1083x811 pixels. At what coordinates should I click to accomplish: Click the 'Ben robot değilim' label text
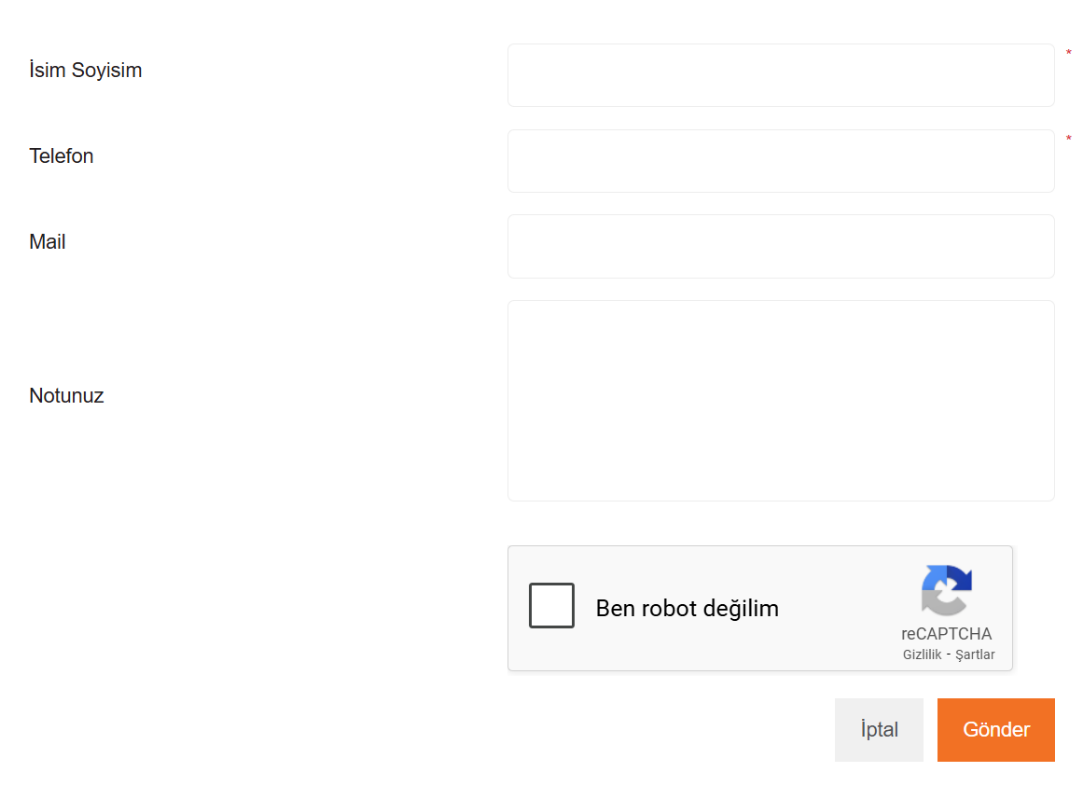click(687, 609)
